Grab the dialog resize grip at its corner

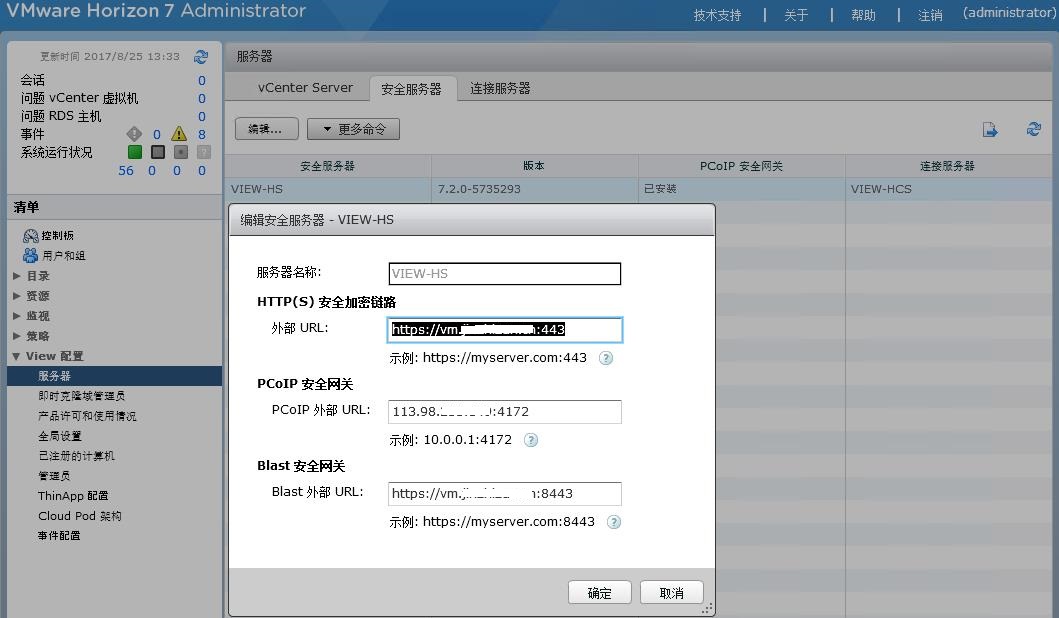pyautogui.click(x=706, y=609)
